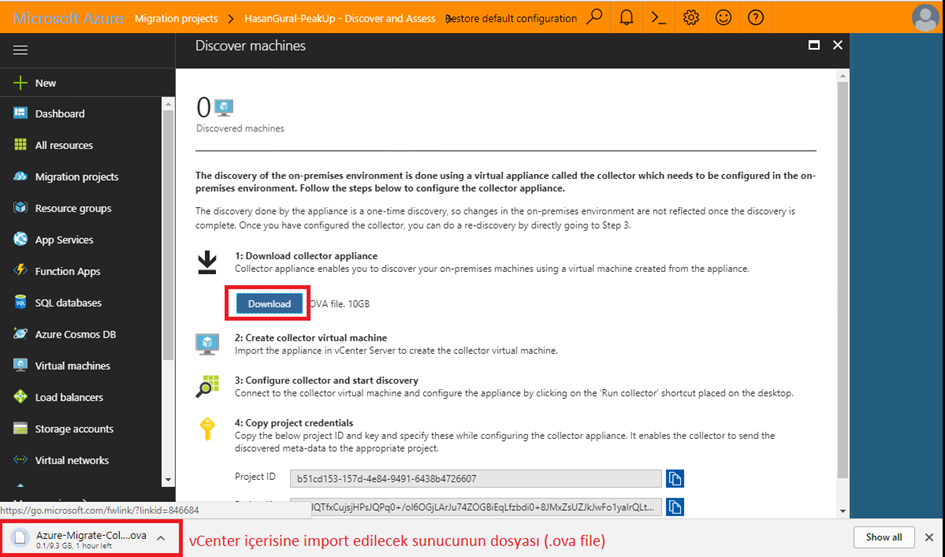The image size is (945, 557).
Task: Copy the Project ID to clipboard
Action: point(675,479)
